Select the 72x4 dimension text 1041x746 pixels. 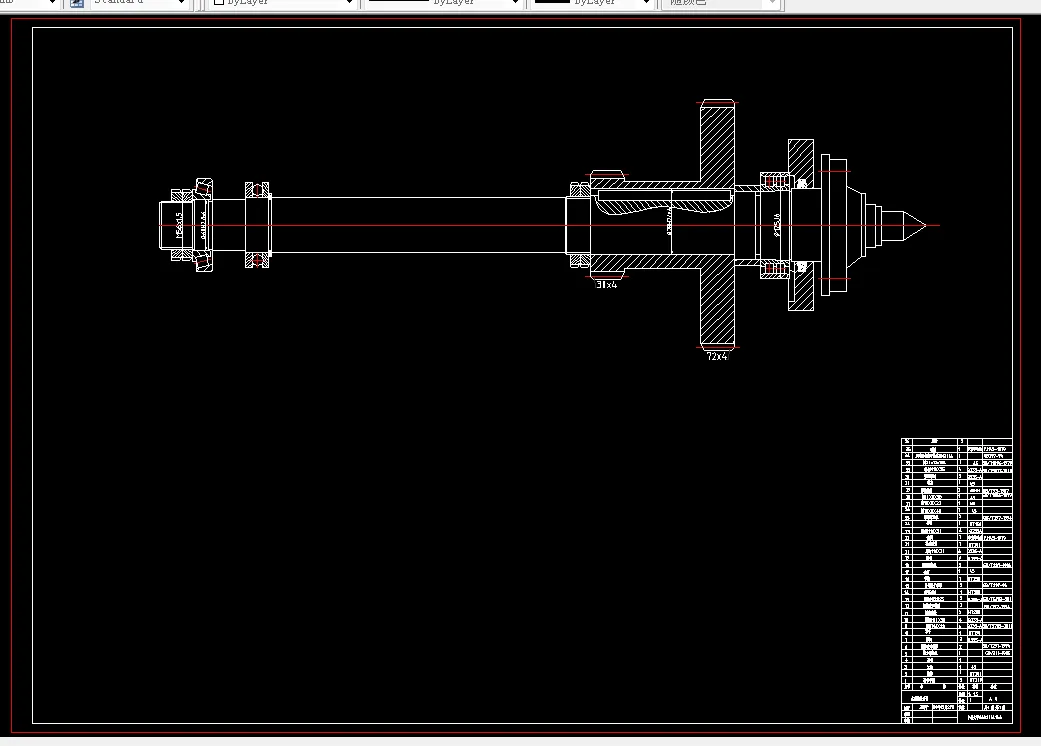(x=717, y=356)
